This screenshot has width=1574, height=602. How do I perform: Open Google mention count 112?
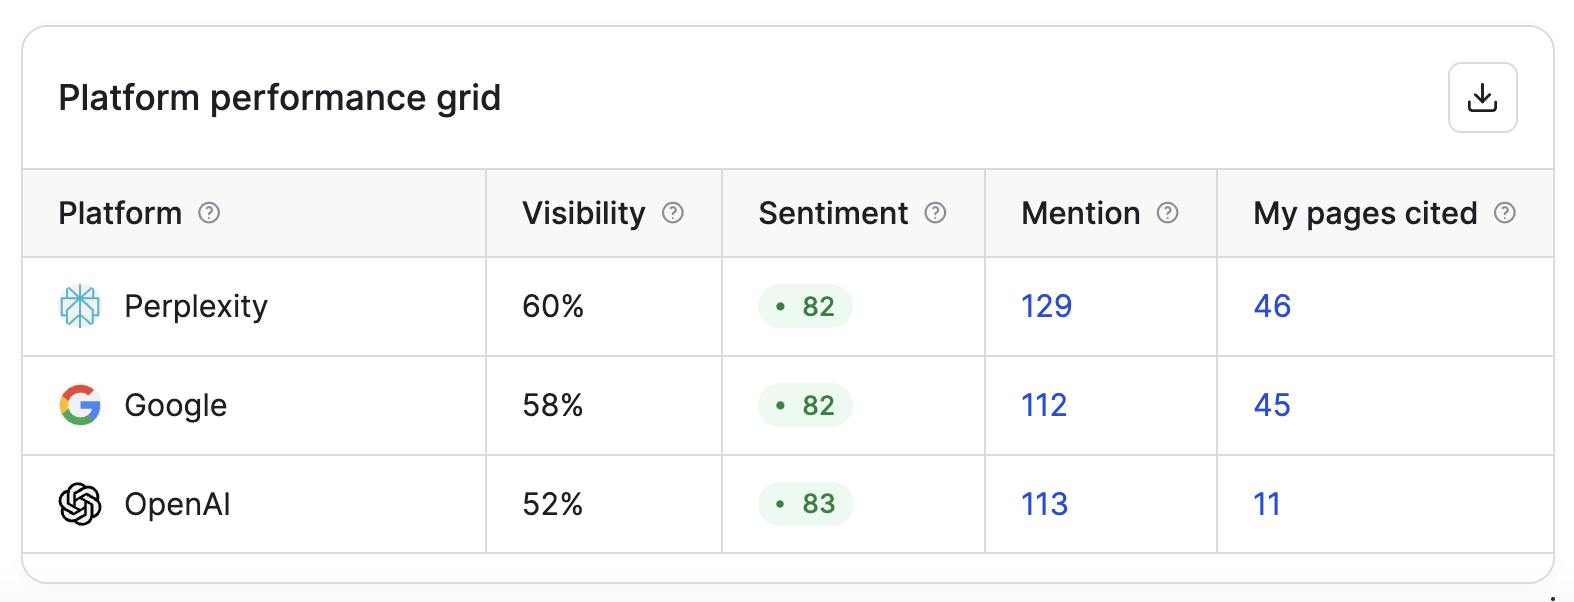pos(1044,405)
